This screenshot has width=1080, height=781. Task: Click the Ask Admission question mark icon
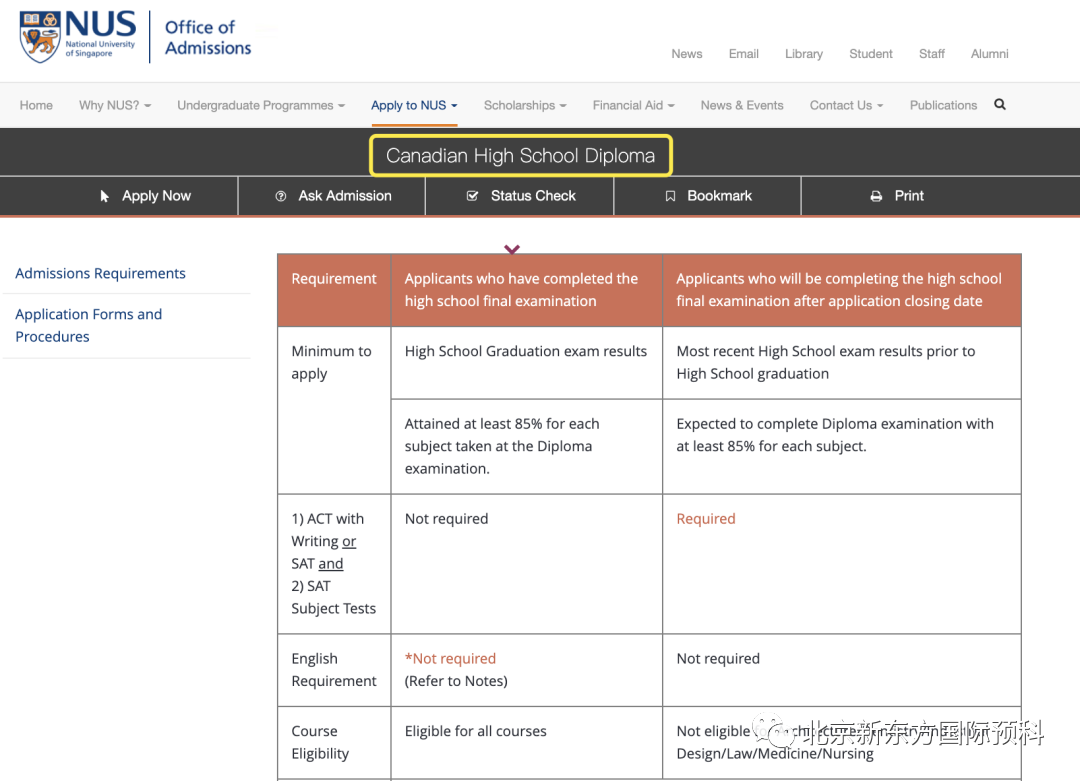281,196
